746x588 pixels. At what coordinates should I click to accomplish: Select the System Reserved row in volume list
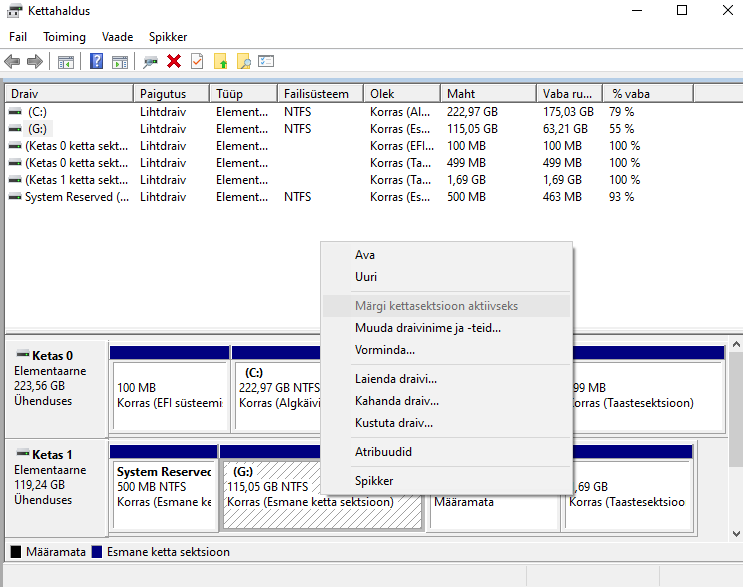coord(68,197)
